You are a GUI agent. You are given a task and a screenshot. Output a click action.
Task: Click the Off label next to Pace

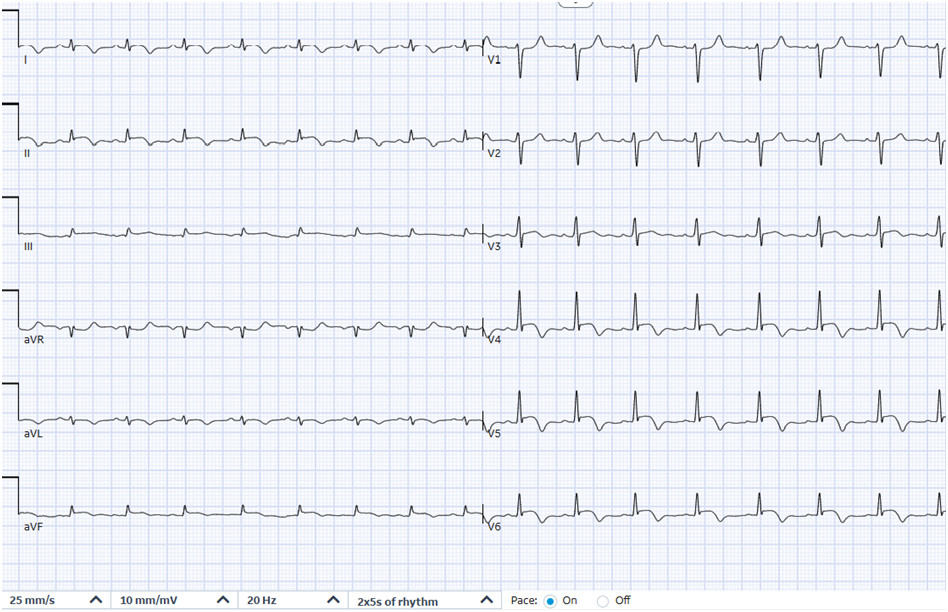[x=623, y=600]
